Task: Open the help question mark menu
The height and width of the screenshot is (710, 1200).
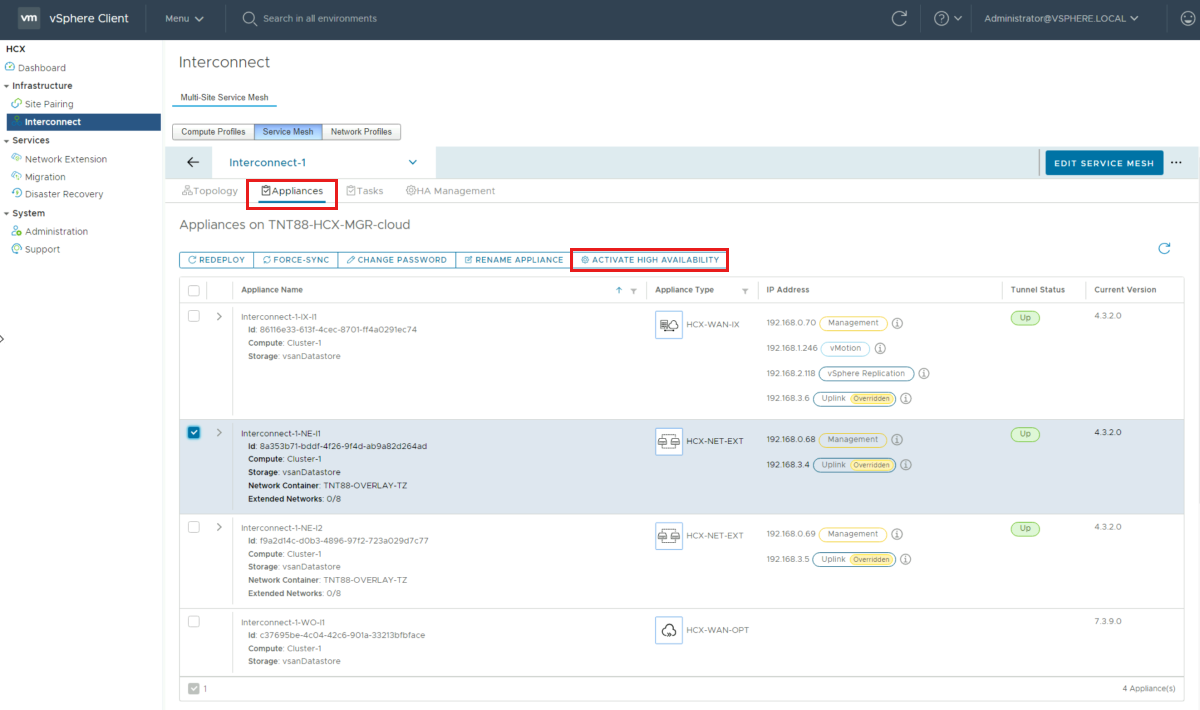Action: point(947,18)
